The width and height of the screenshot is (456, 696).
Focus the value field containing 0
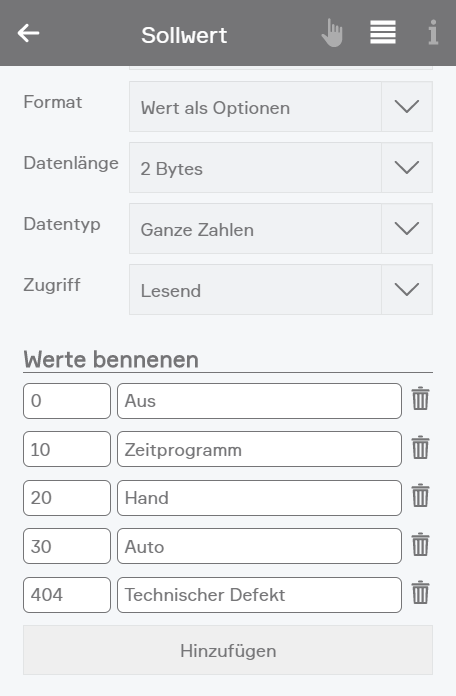point(67,401)
